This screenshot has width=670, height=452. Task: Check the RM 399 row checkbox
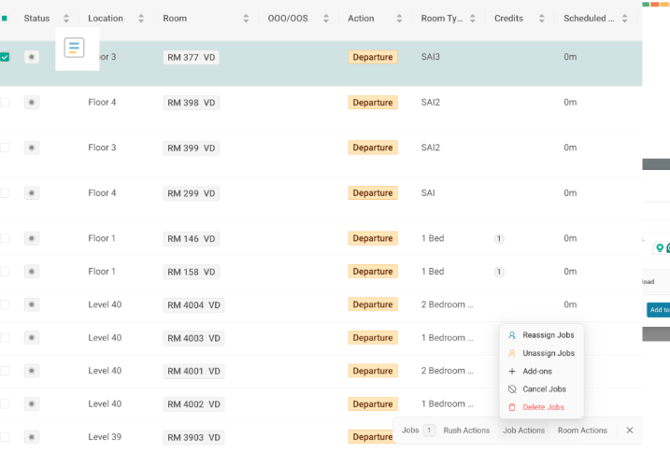(x=5, y=147)
